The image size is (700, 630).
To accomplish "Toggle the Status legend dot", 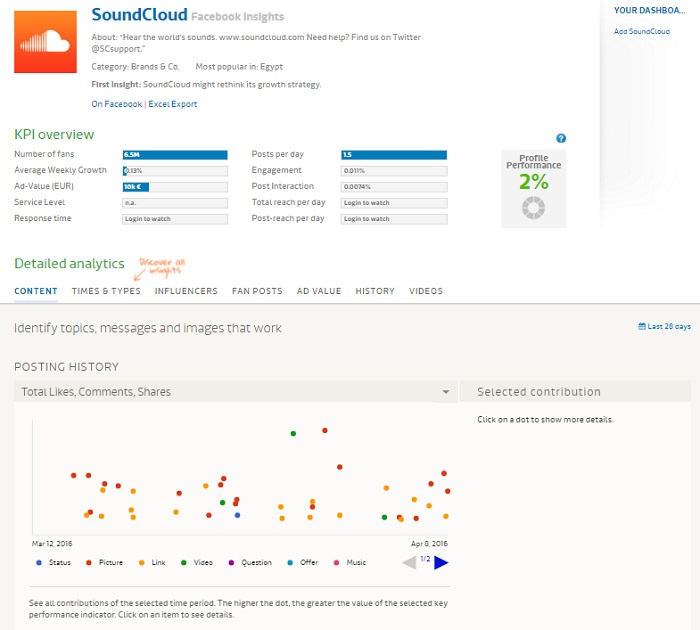I will point(39,563).
